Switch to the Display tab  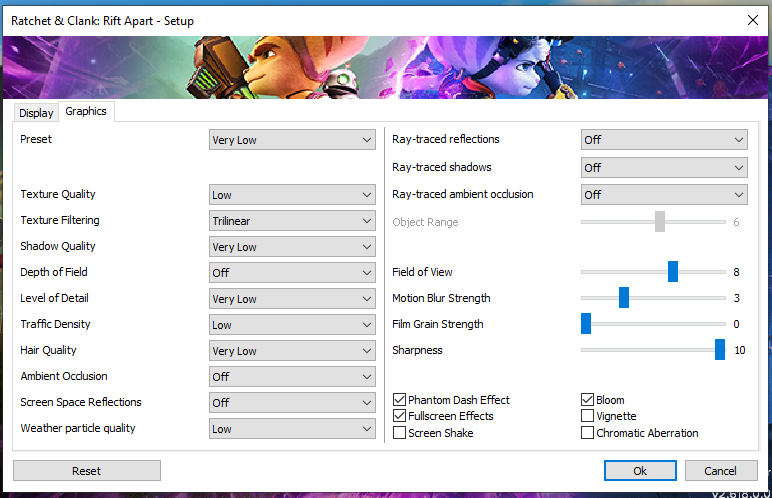coord(36,113)
